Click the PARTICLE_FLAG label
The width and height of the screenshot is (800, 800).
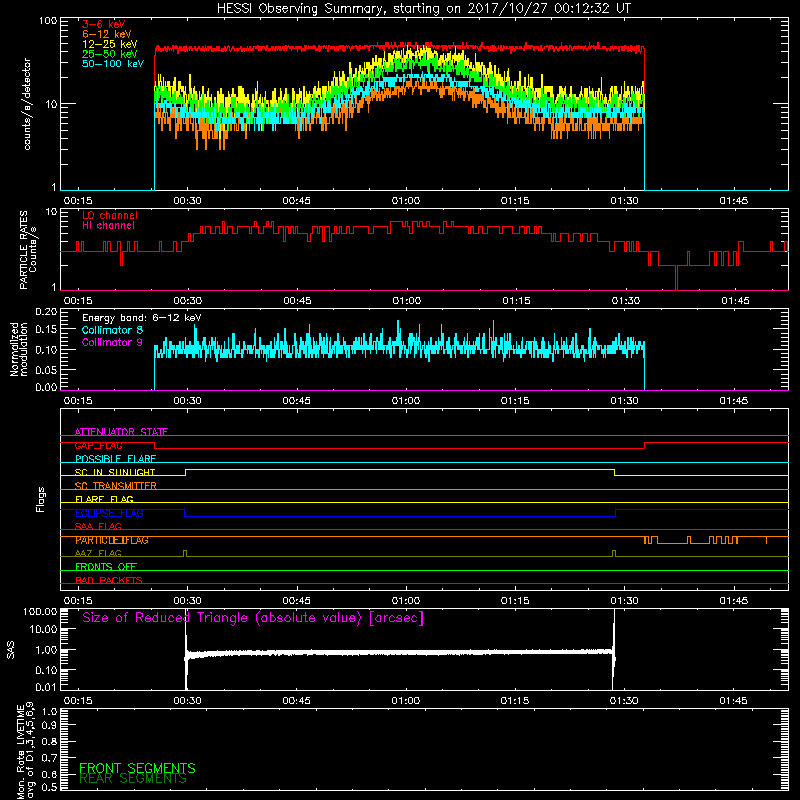click(112, 540)
